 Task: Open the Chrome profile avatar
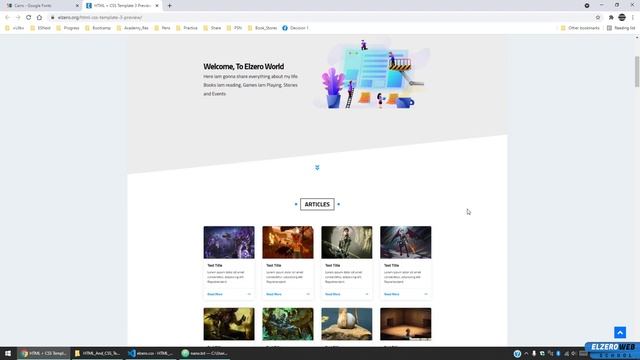point(622,18)
